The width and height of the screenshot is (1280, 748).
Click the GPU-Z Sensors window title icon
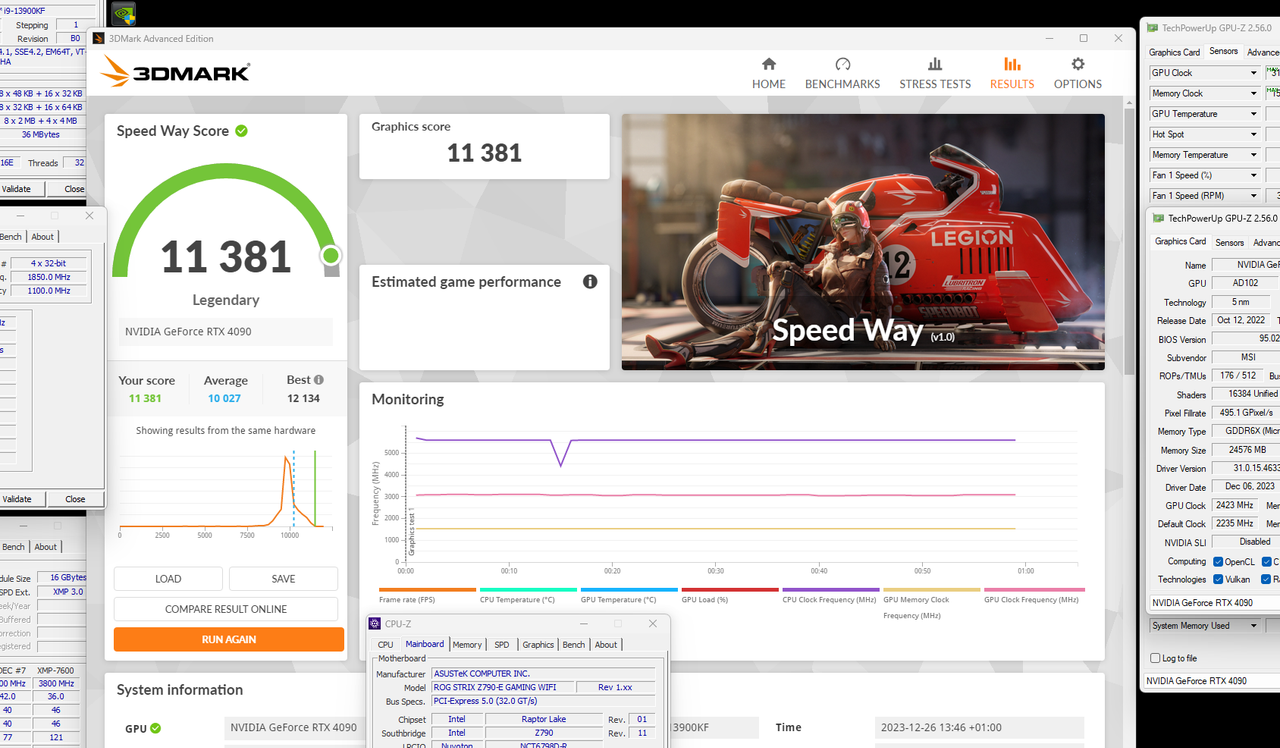pos(1154,28)
